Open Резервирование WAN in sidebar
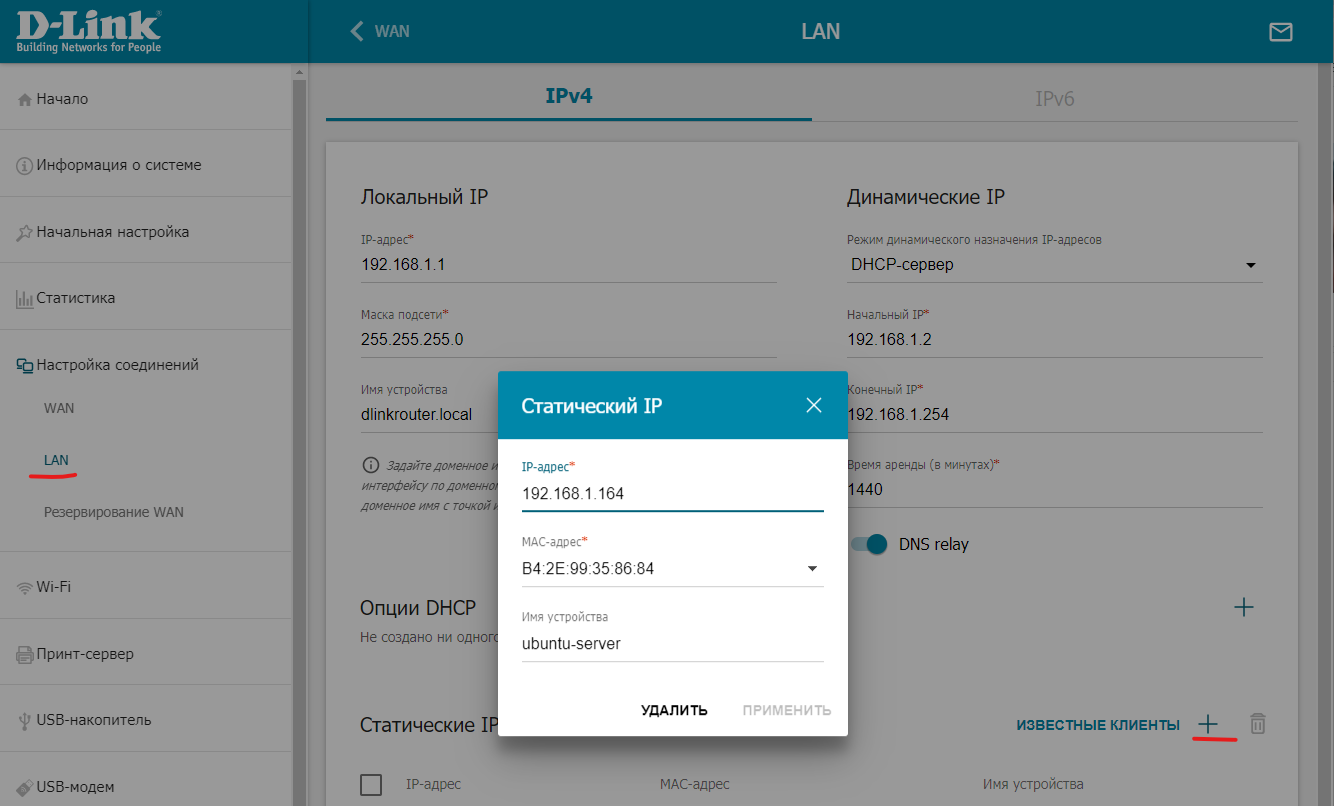 (113, 512)
